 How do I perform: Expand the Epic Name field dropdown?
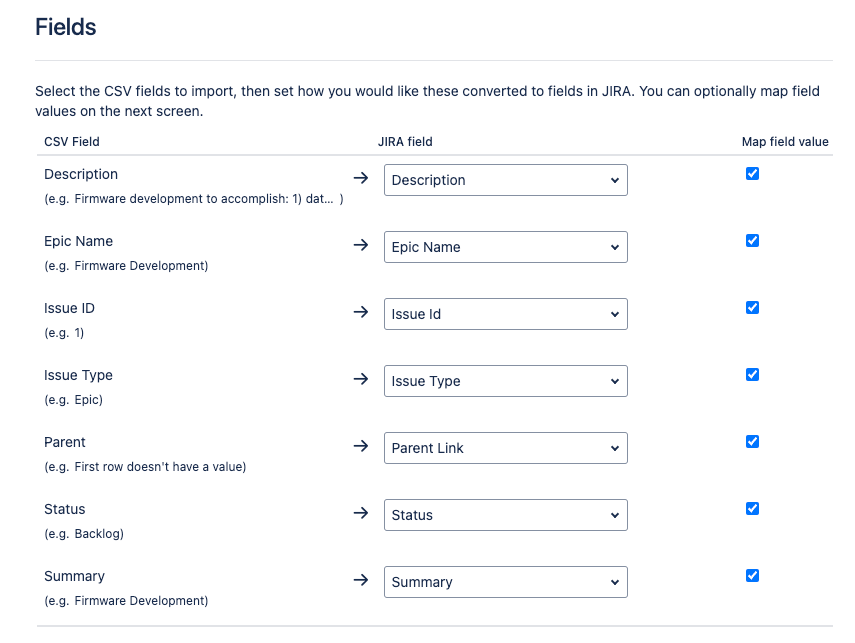505,247
